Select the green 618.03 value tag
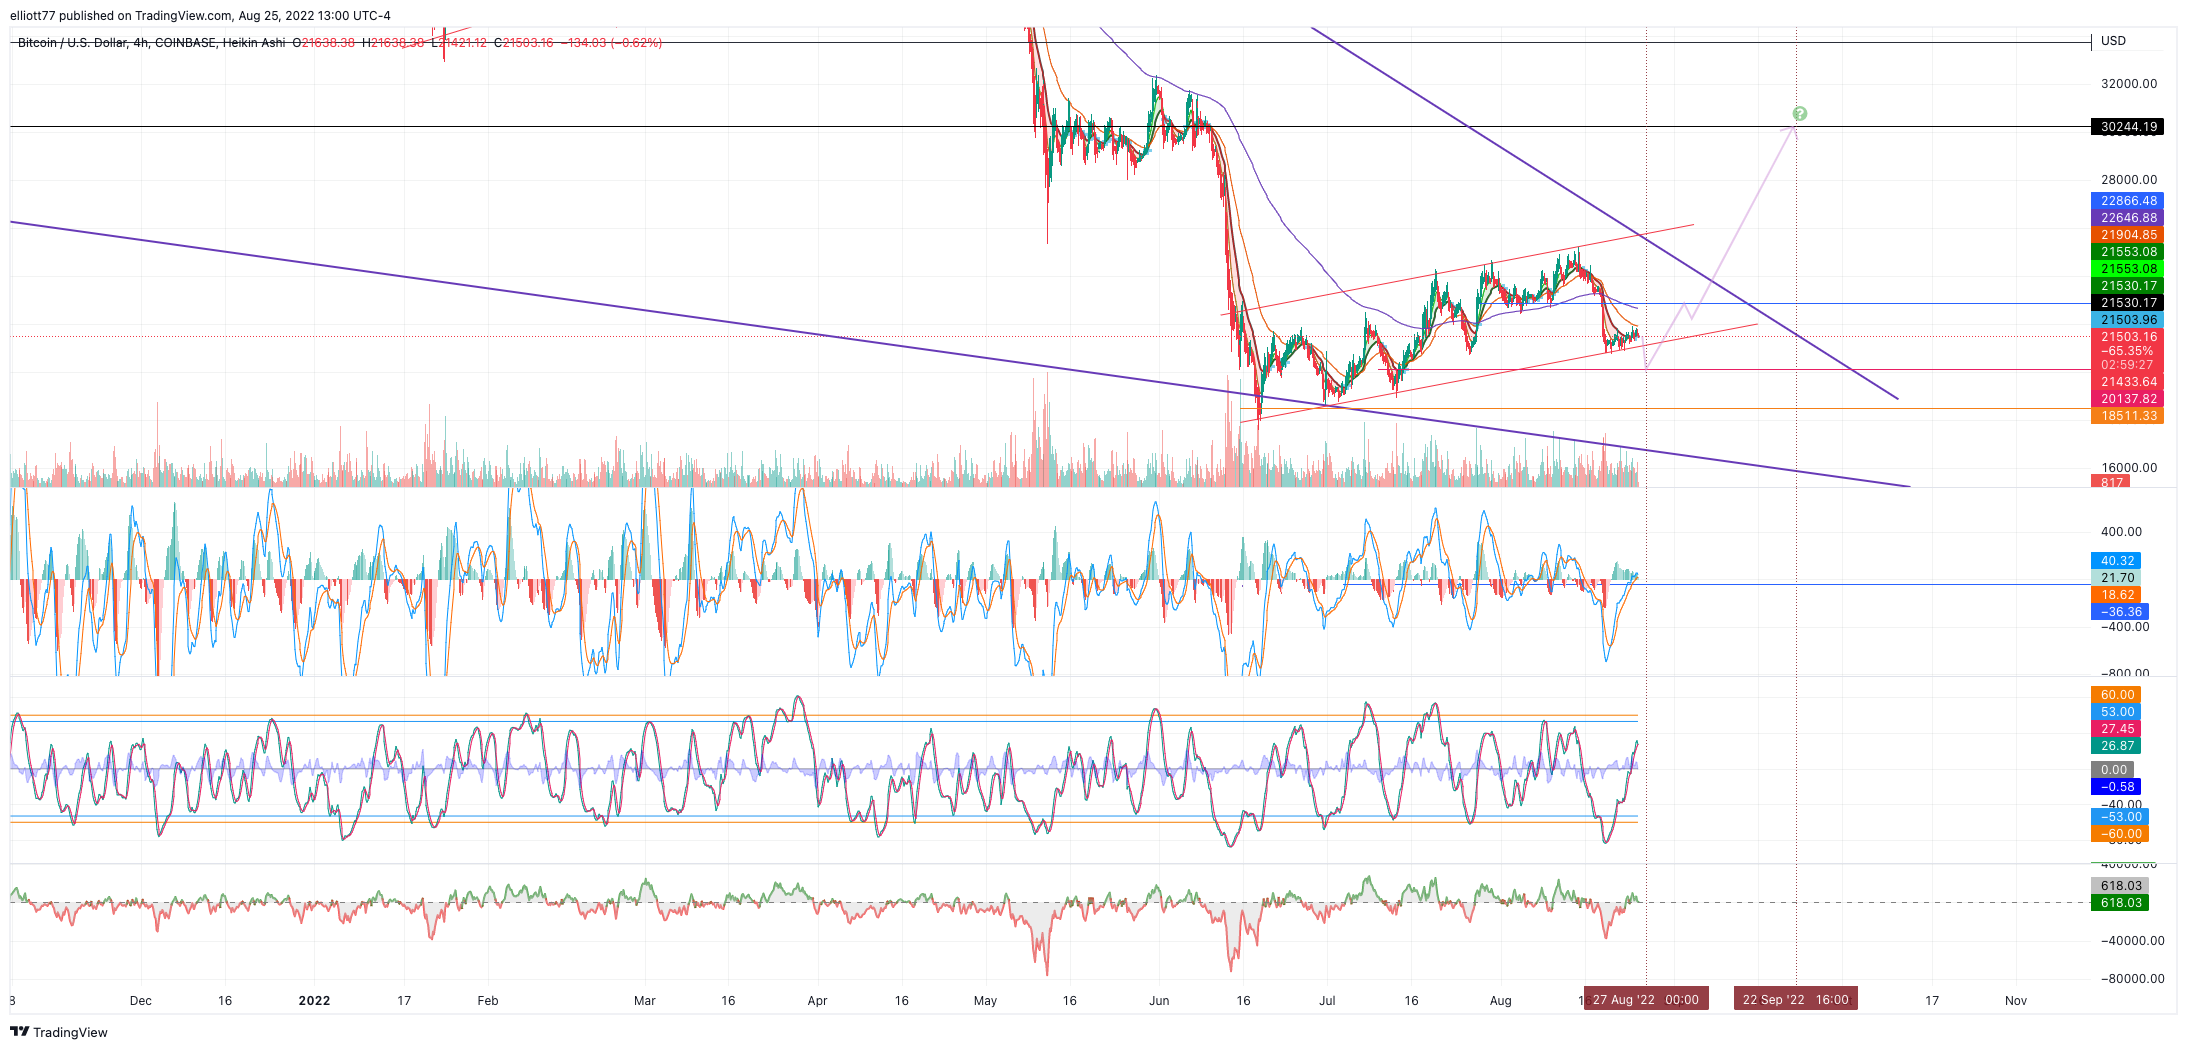2187x1049 pixels. coord(2120,903)
